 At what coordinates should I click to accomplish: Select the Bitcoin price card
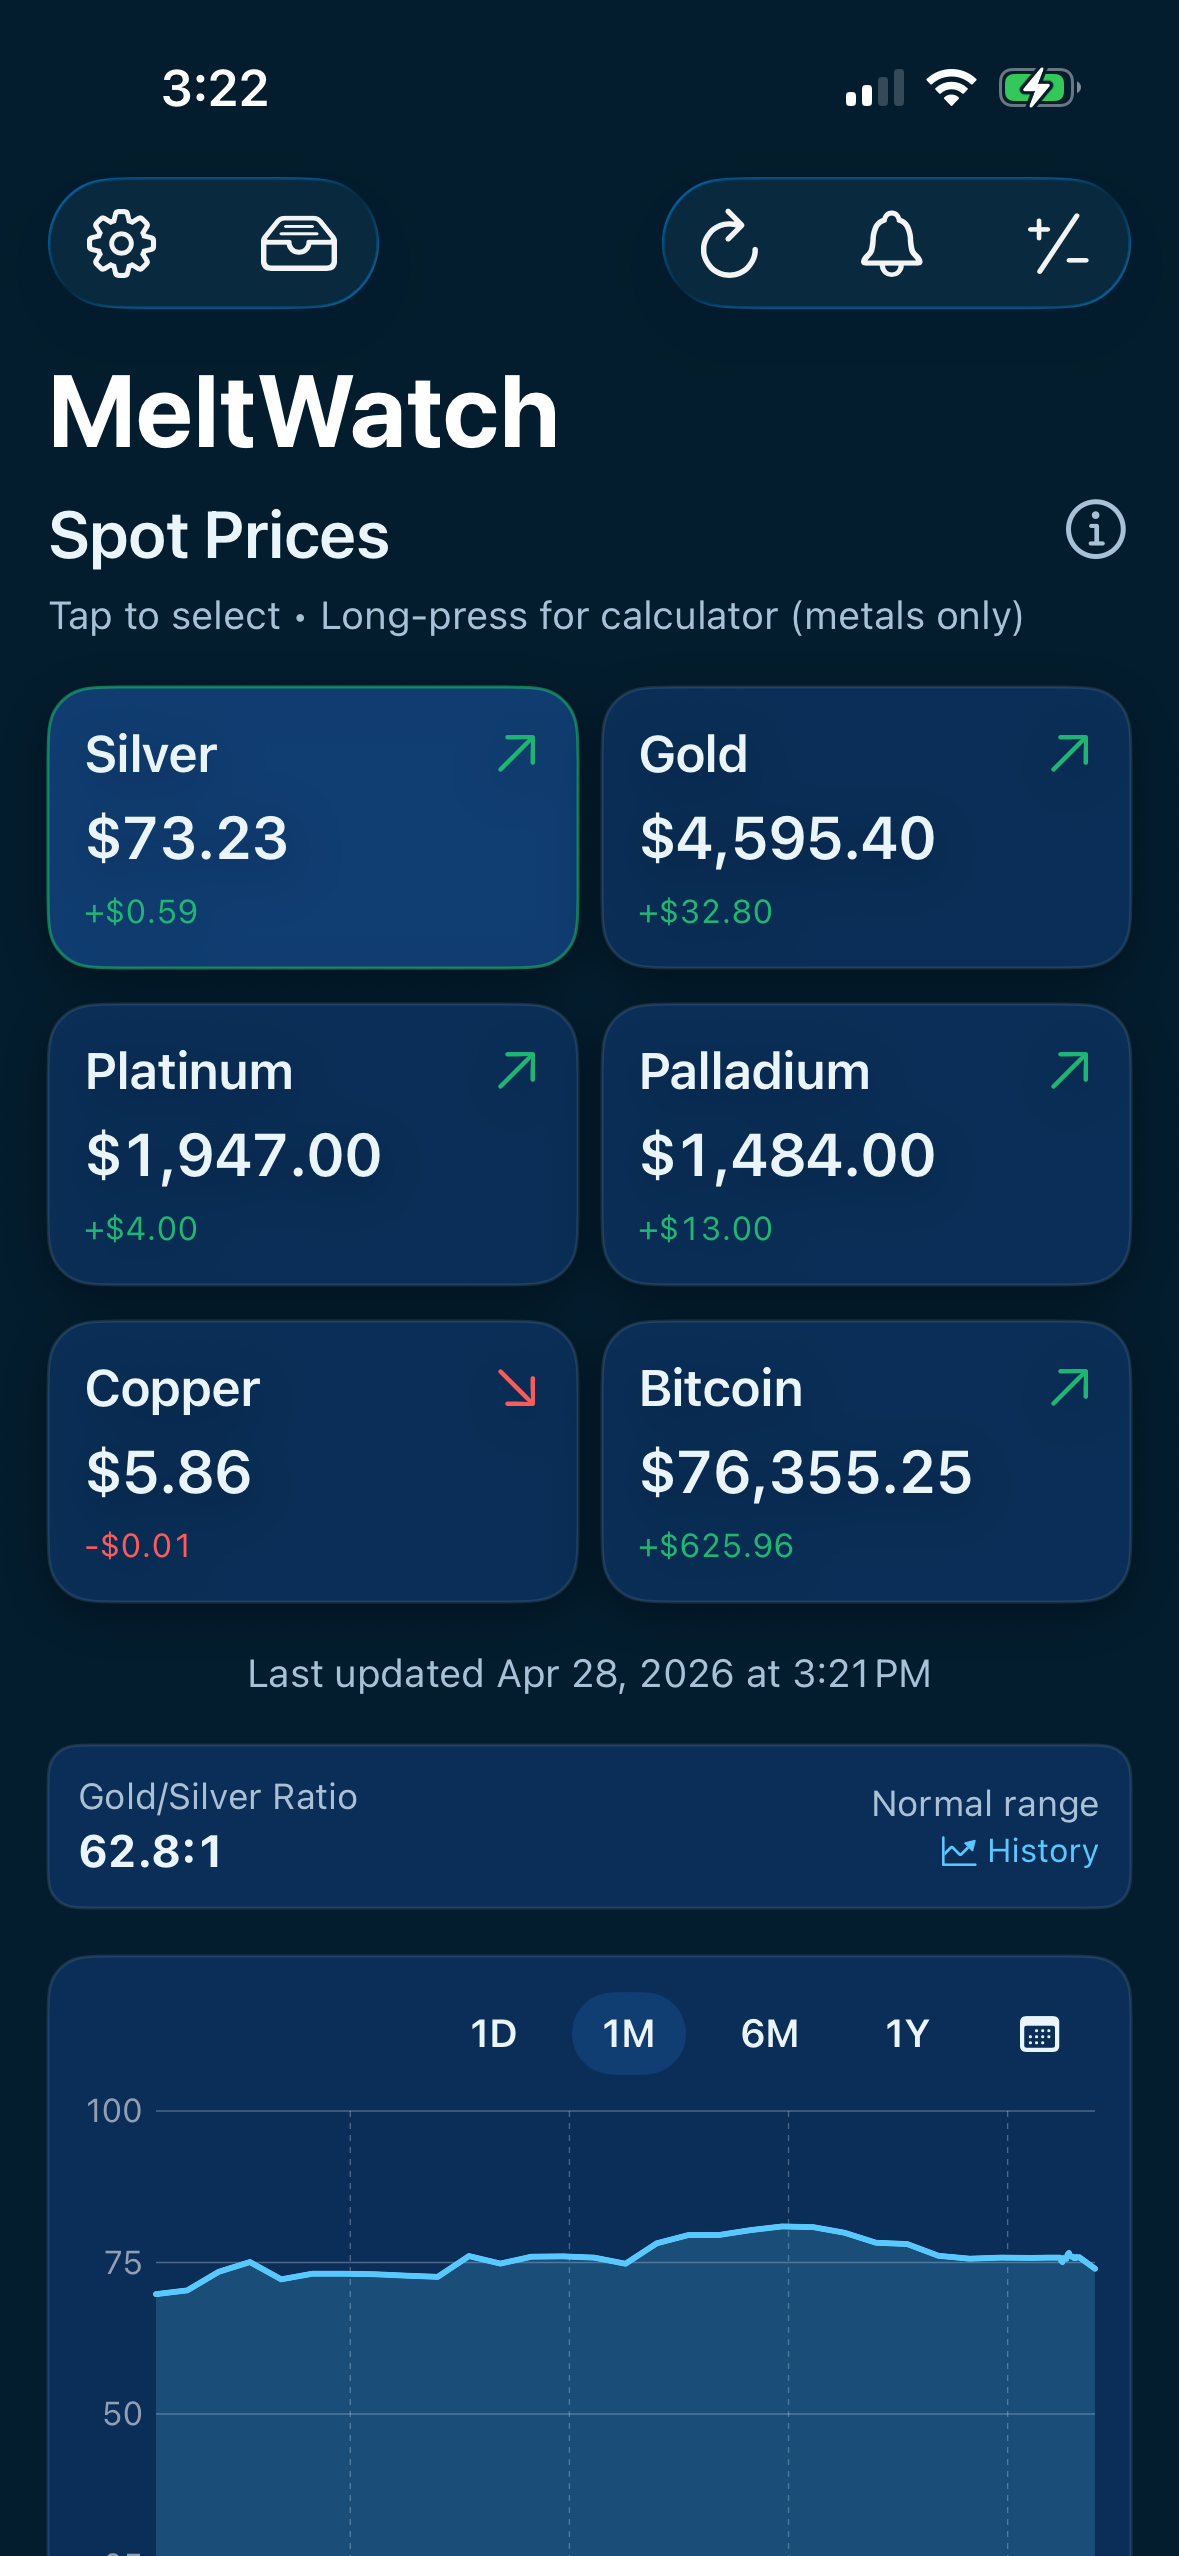coord(866,1461)
